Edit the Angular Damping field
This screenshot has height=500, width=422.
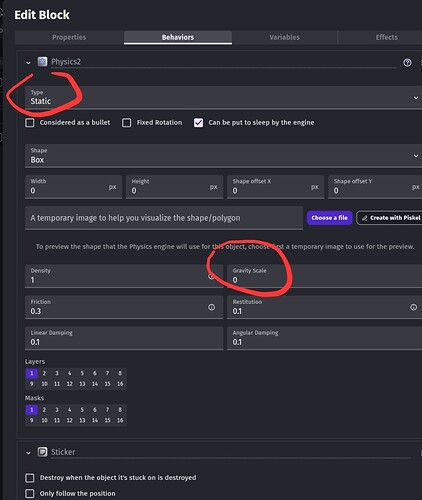click(325, 338)
